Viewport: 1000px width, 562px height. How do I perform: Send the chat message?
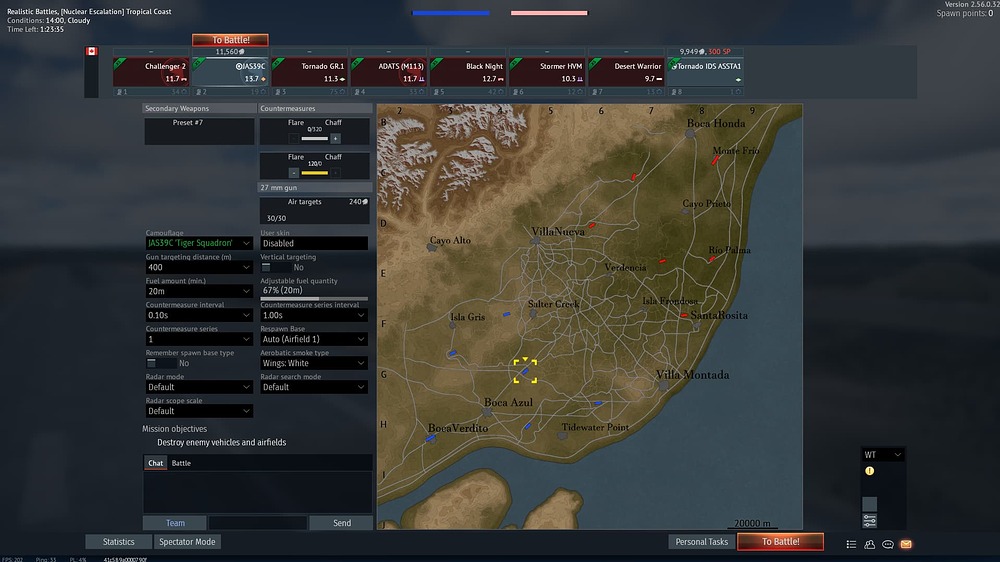[341, 523]
